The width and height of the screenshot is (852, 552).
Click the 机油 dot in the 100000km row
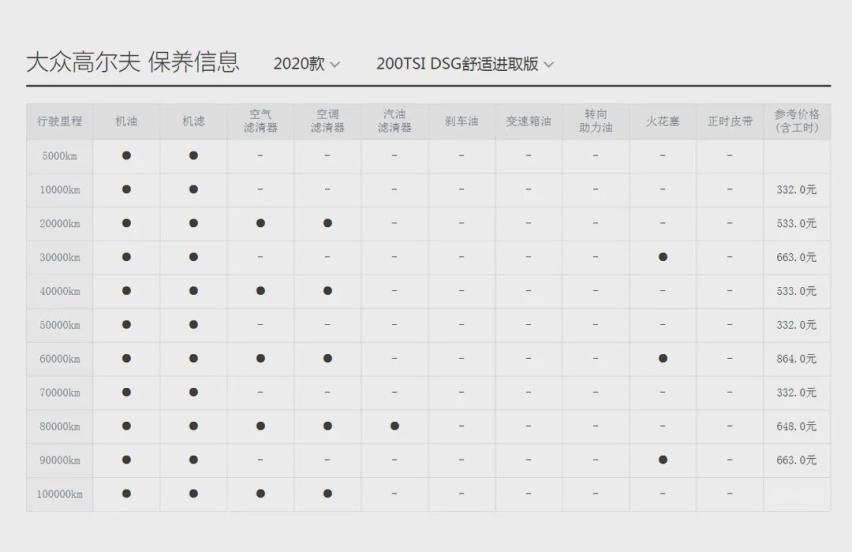(127, 494)
